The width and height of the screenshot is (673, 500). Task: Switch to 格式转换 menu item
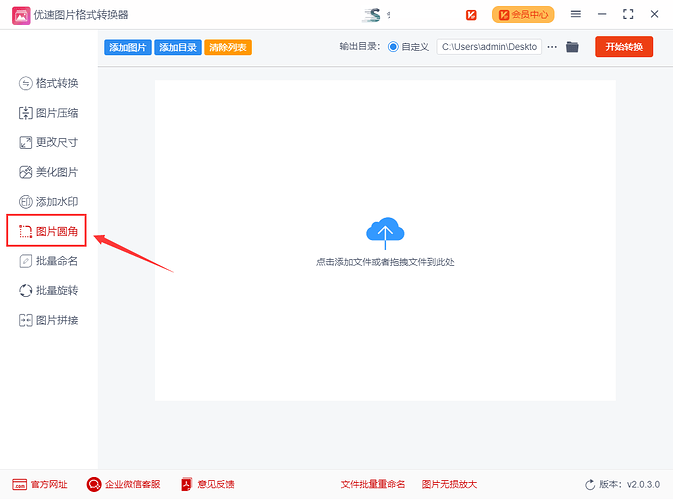pyautogui.click(x=48, y=83)
